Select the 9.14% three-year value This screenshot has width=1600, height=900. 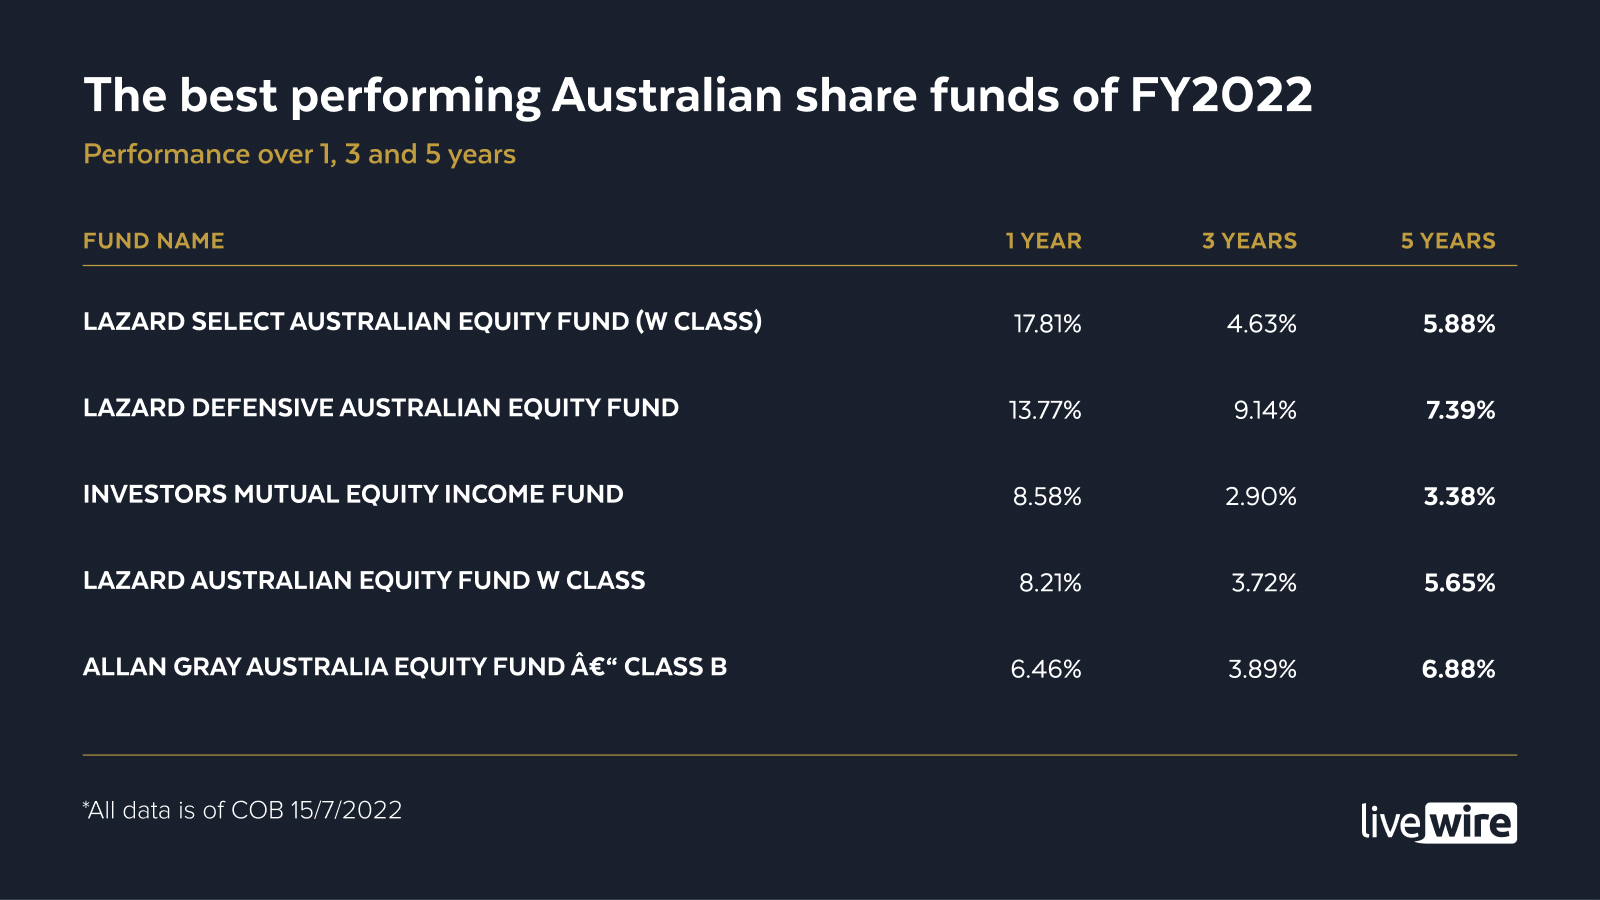1264,410
